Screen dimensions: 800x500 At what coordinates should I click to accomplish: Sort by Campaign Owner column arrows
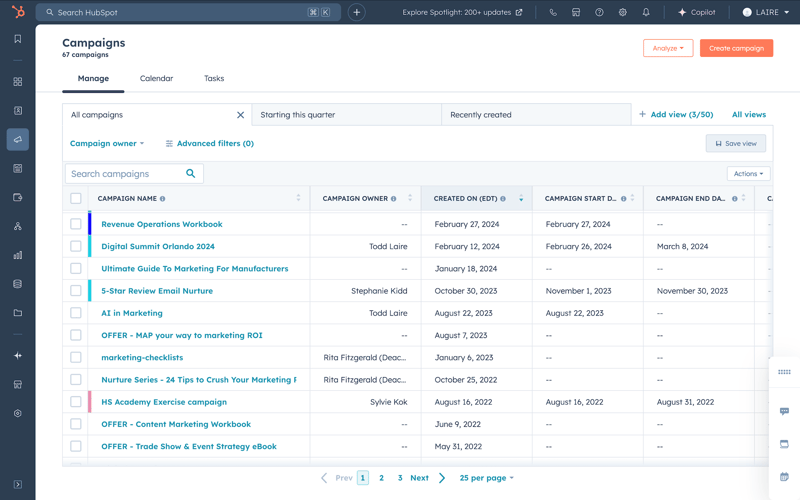pyautogui.click(x=410, y=198)
